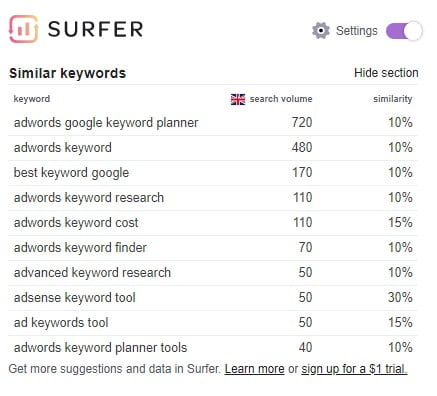437x396 pixels.
Task: Click the Surfer logo icon
Action: (23, 29)
